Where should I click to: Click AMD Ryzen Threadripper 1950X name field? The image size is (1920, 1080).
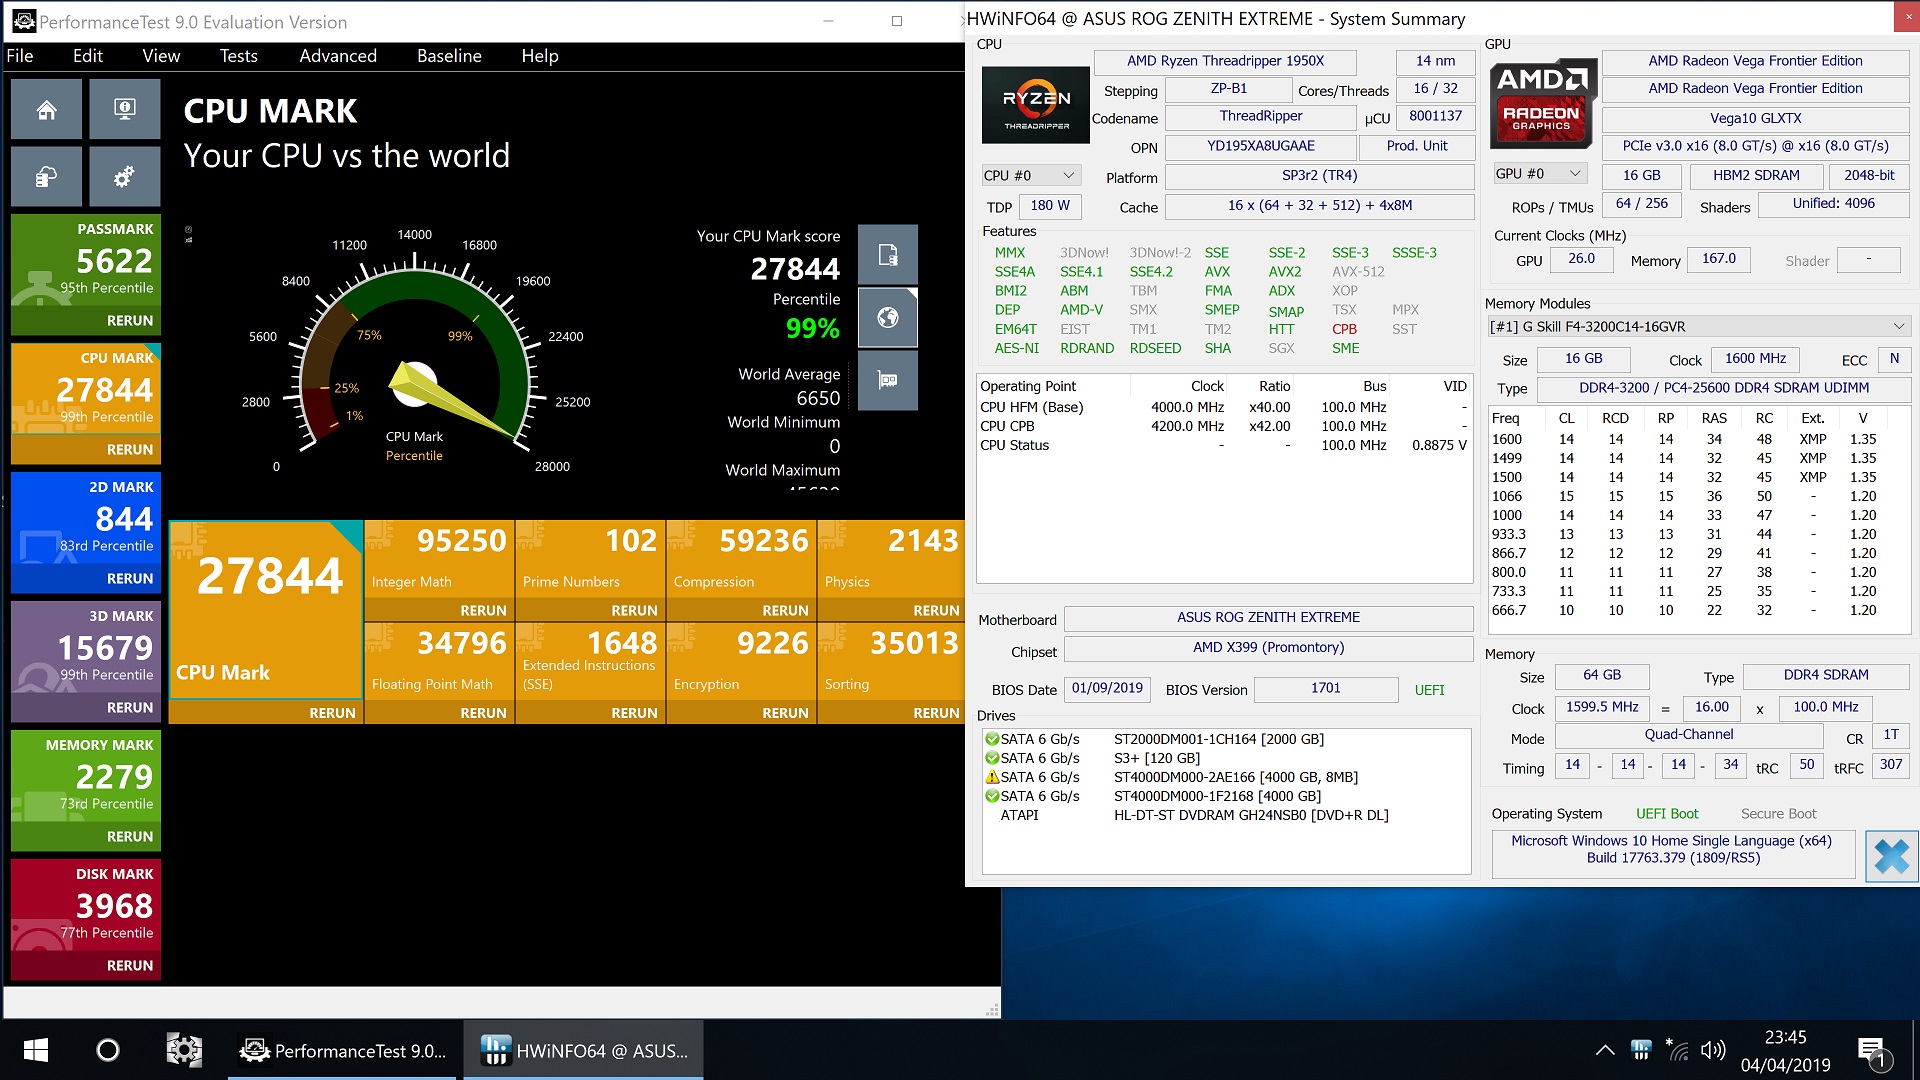(1225, 61)
